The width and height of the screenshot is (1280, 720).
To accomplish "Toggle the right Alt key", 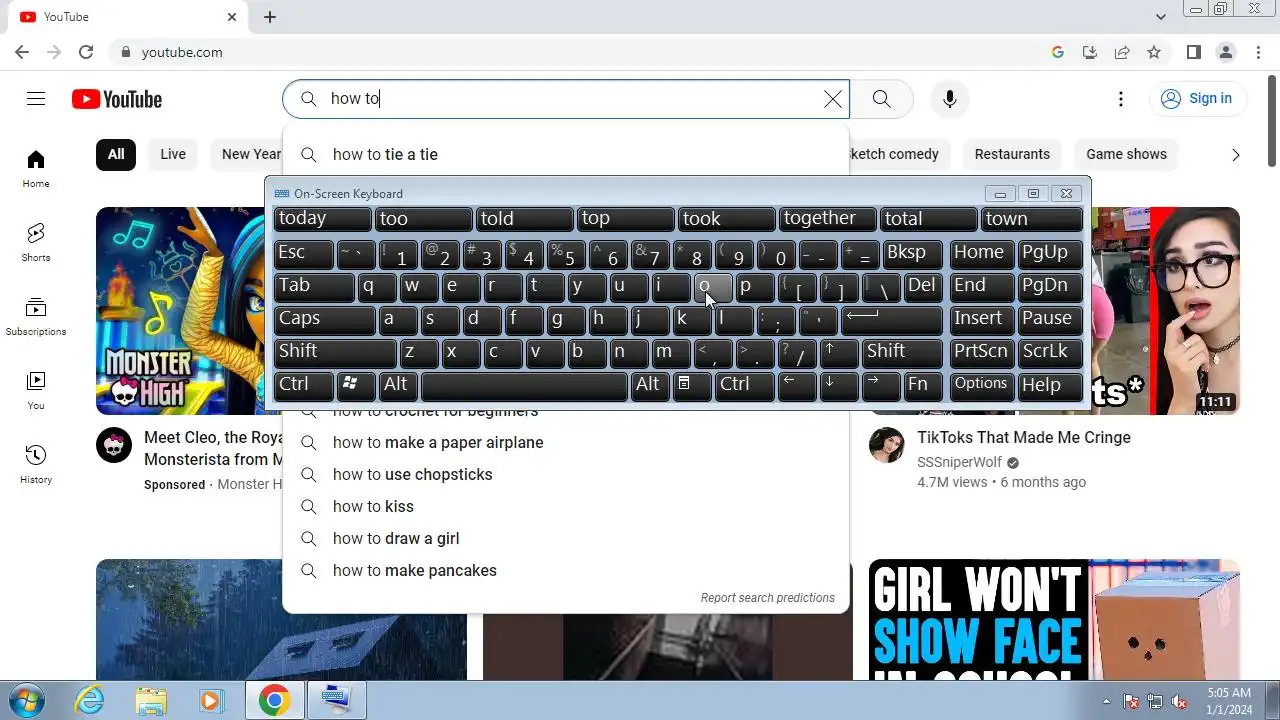I will pos(649,385).
